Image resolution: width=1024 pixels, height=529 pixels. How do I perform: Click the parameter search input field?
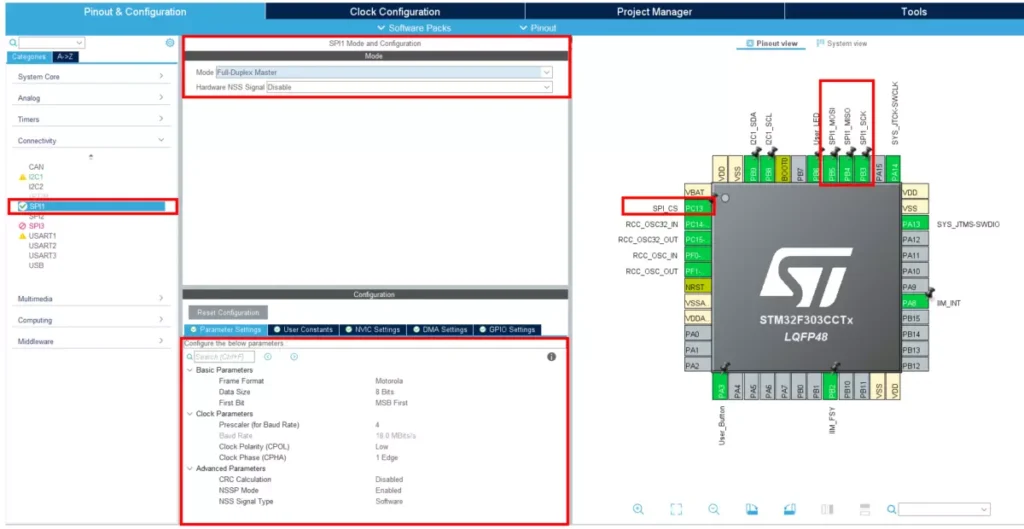click(224, 356)
